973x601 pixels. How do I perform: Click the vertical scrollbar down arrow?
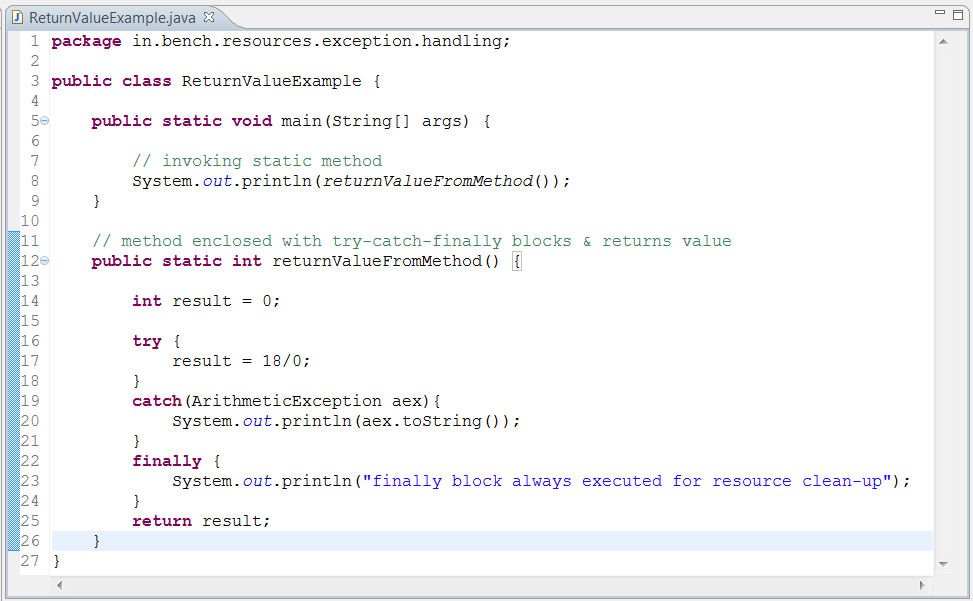coord(941,562)
